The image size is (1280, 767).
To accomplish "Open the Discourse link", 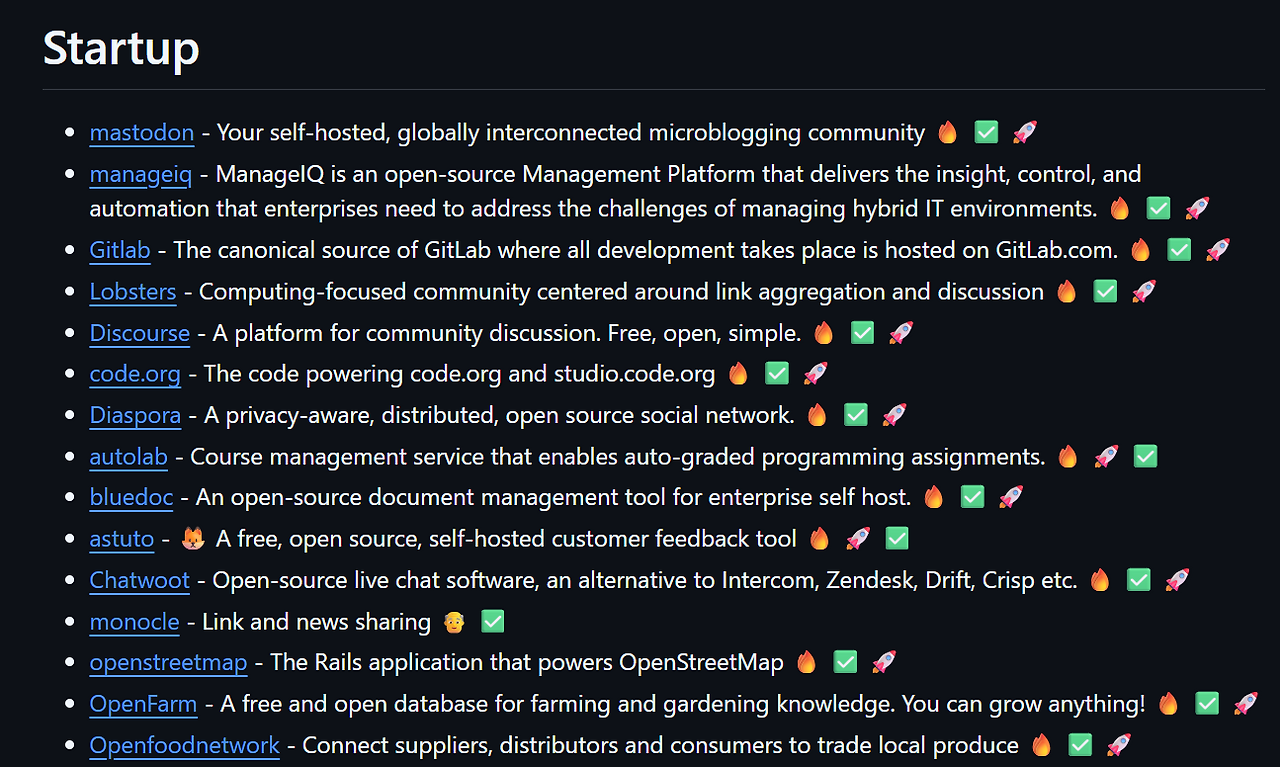I will 140,333.
